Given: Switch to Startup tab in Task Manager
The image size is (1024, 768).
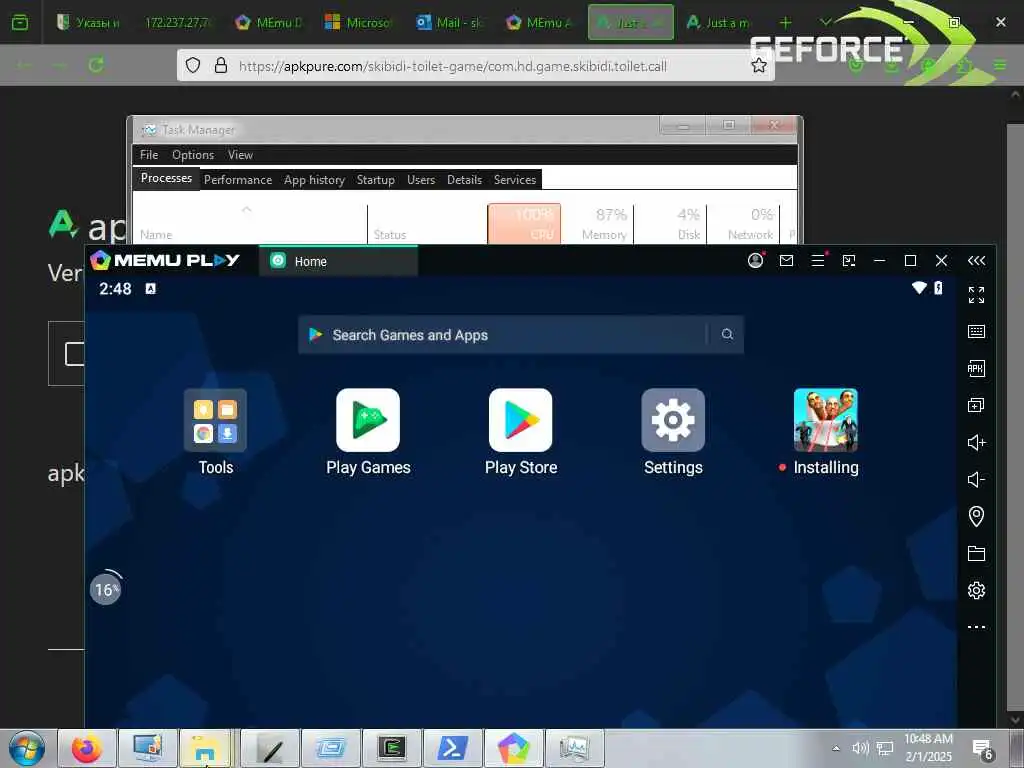Looking at the screenshot, I should pyautogui.click(x=376, y=180).
